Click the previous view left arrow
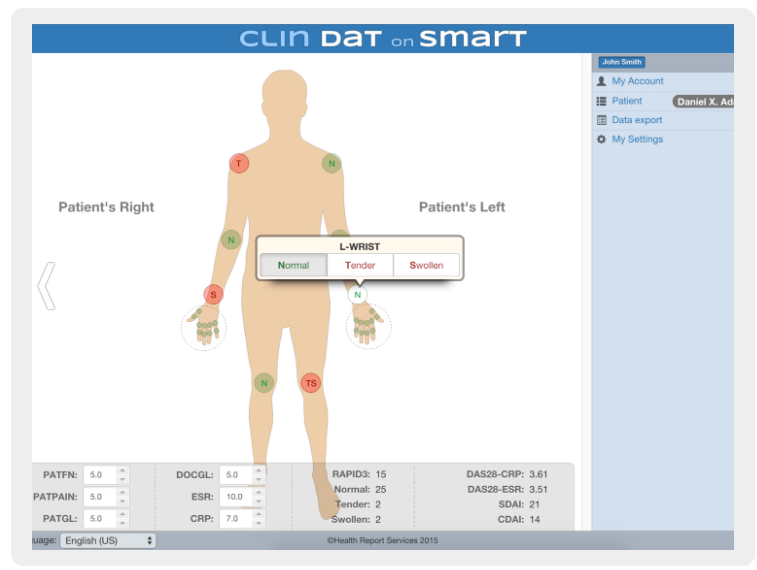Screen dimensions: 757x570 pyautogui.click(x=47, y=286)
